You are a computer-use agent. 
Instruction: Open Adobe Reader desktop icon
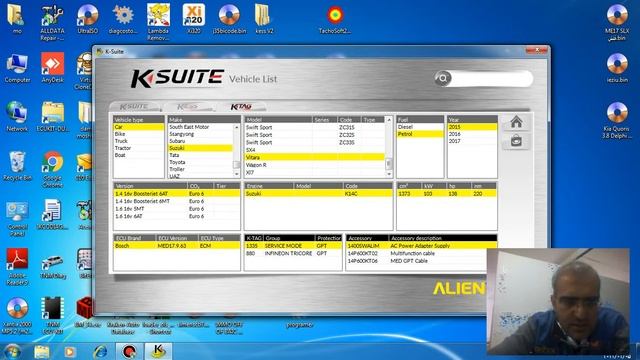pyautogui.click(x=17, y=267)
